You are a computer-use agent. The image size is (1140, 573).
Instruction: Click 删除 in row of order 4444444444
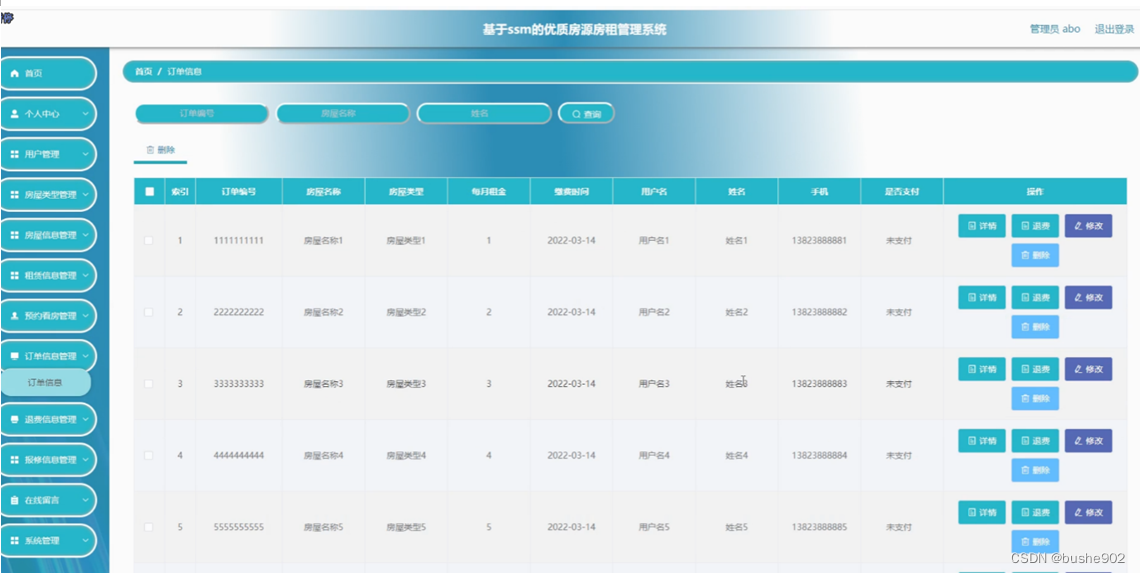[1035, 470]
